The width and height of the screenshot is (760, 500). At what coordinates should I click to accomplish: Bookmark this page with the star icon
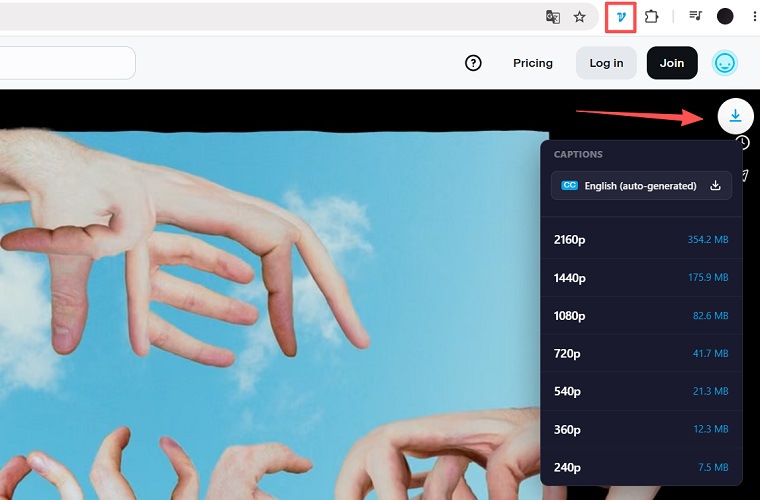(x=579, y=17)
